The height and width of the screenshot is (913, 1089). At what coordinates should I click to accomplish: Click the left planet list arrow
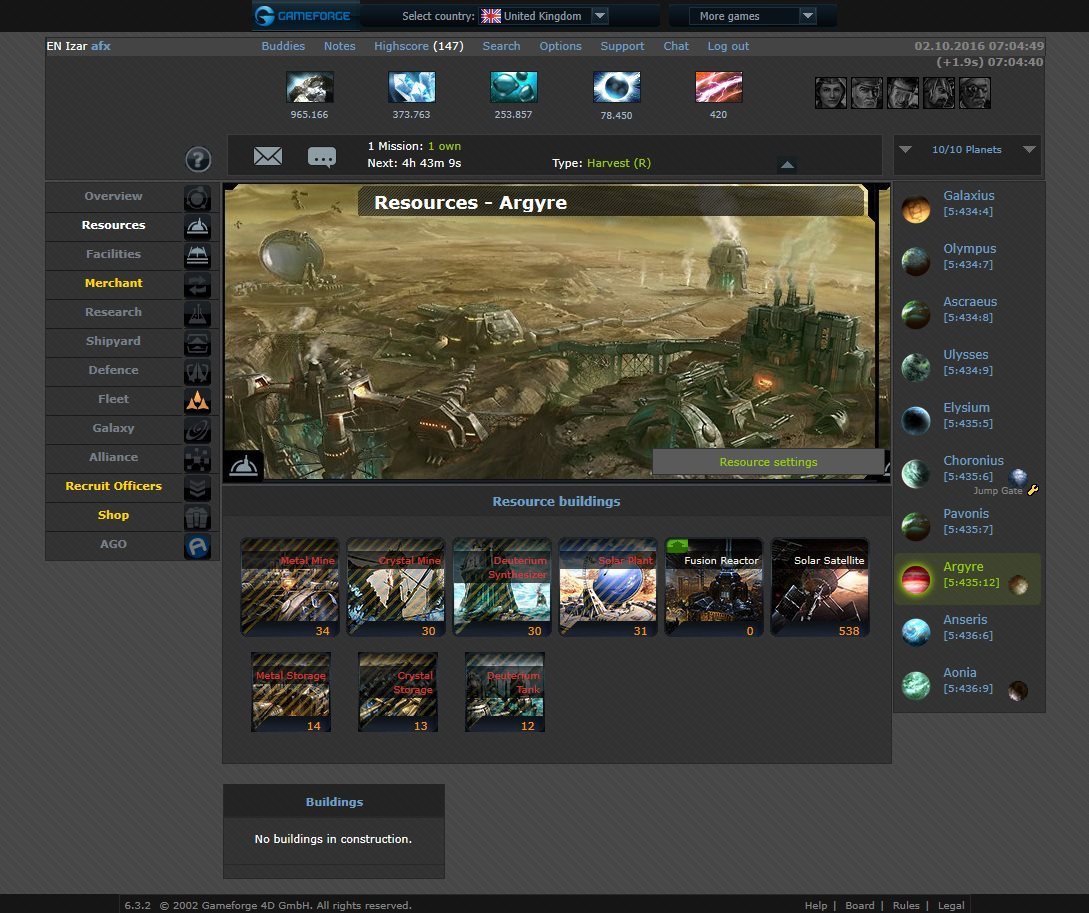pyautogui.click(x=905, y=149)
